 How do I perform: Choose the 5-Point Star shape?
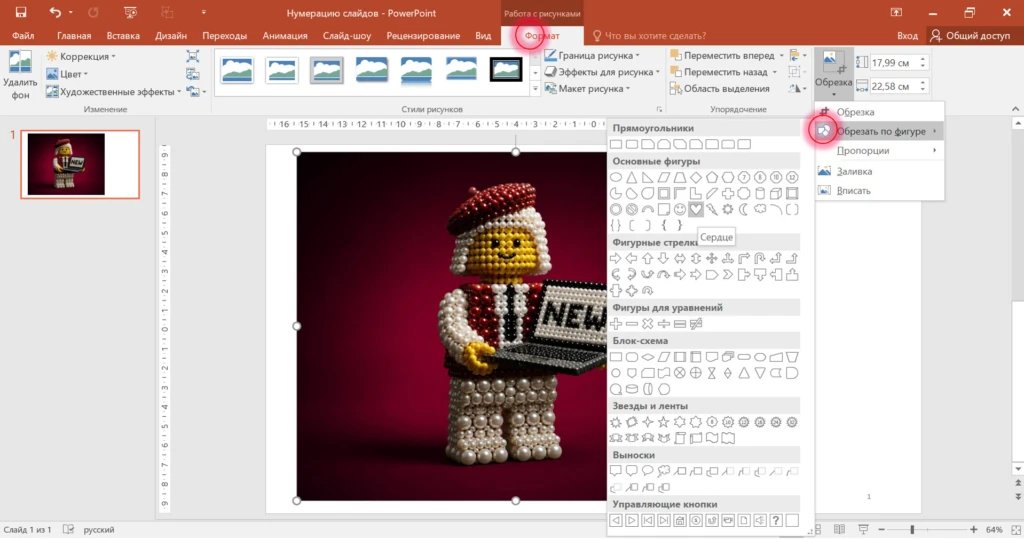[664, 422]
